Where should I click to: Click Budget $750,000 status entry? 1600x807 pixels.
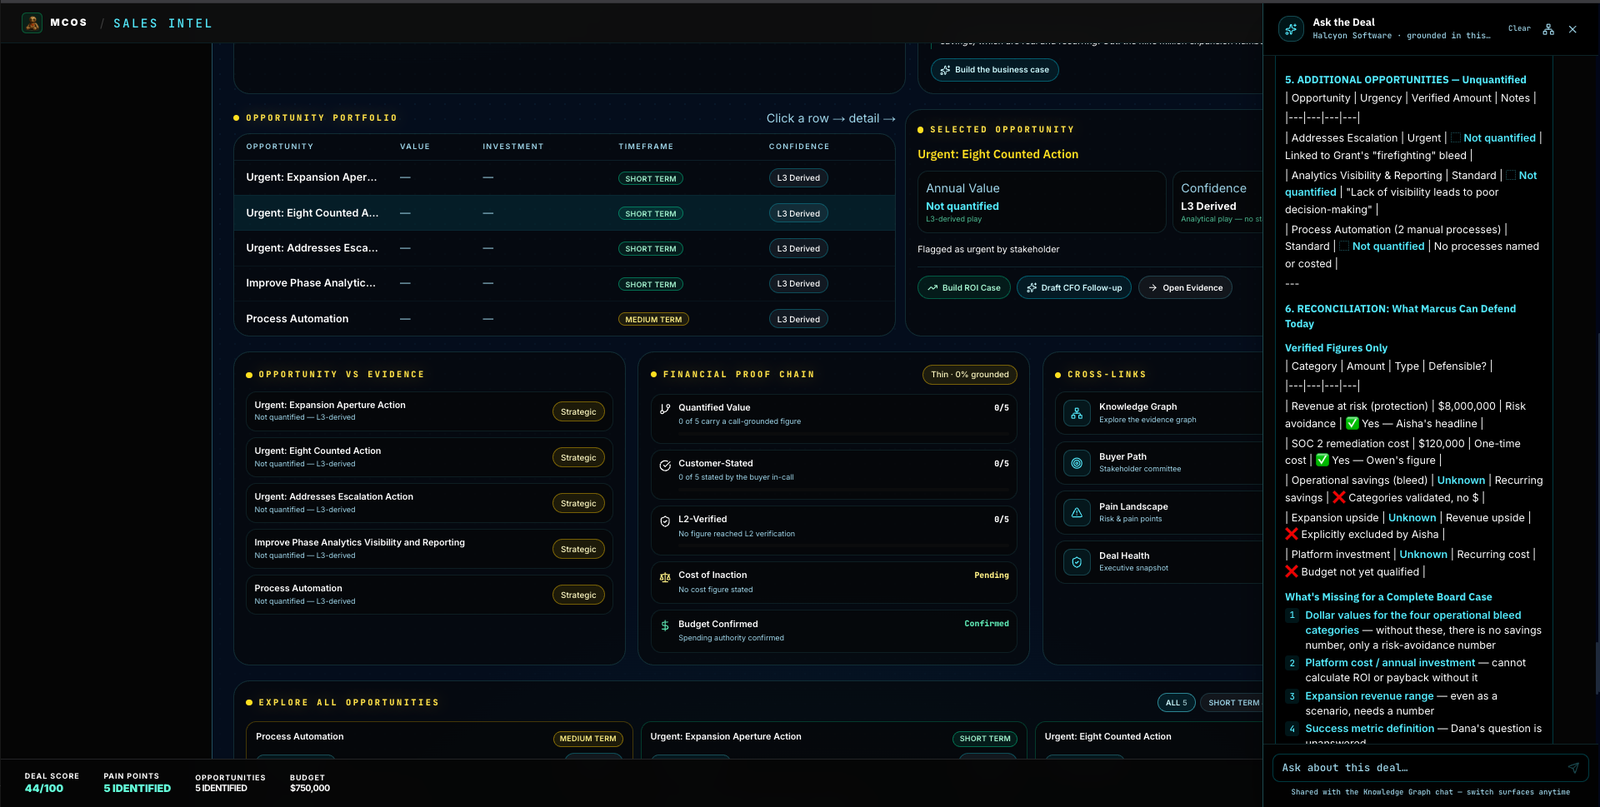point(310,783)
